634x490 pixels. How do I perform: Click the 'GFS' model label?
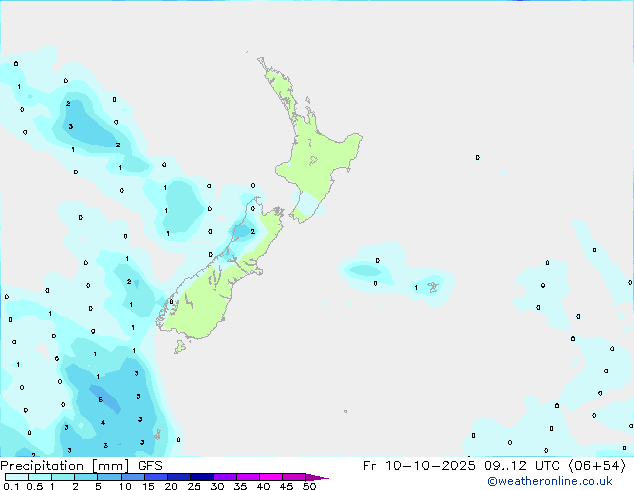(150, 466)
